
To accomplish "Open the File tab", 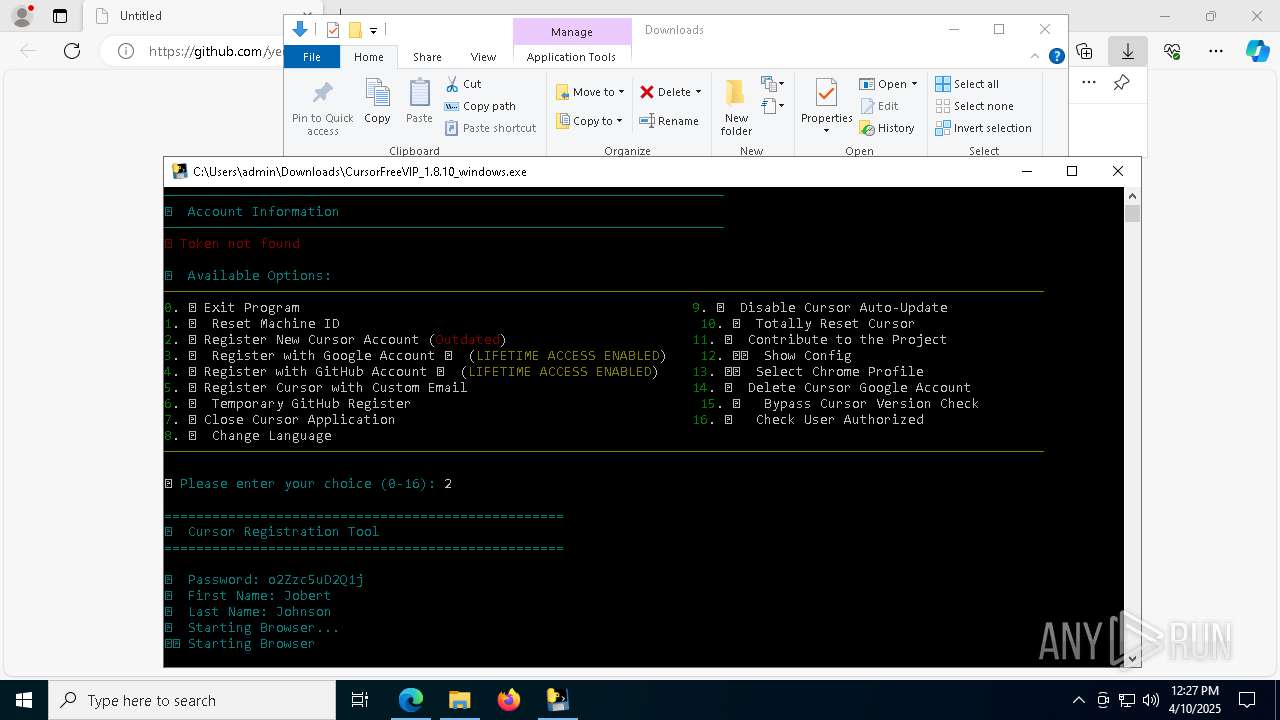I will [x=312, y=57].
